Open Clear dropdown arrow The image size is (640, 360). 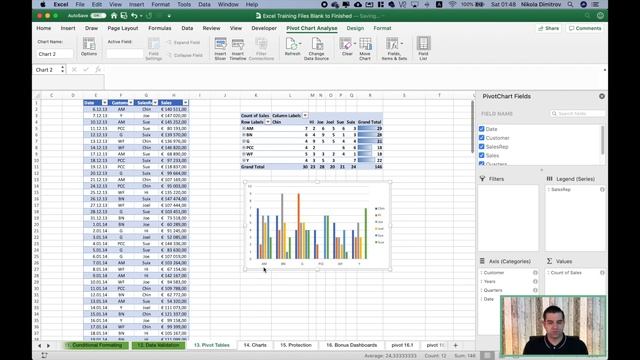(355, 43)
